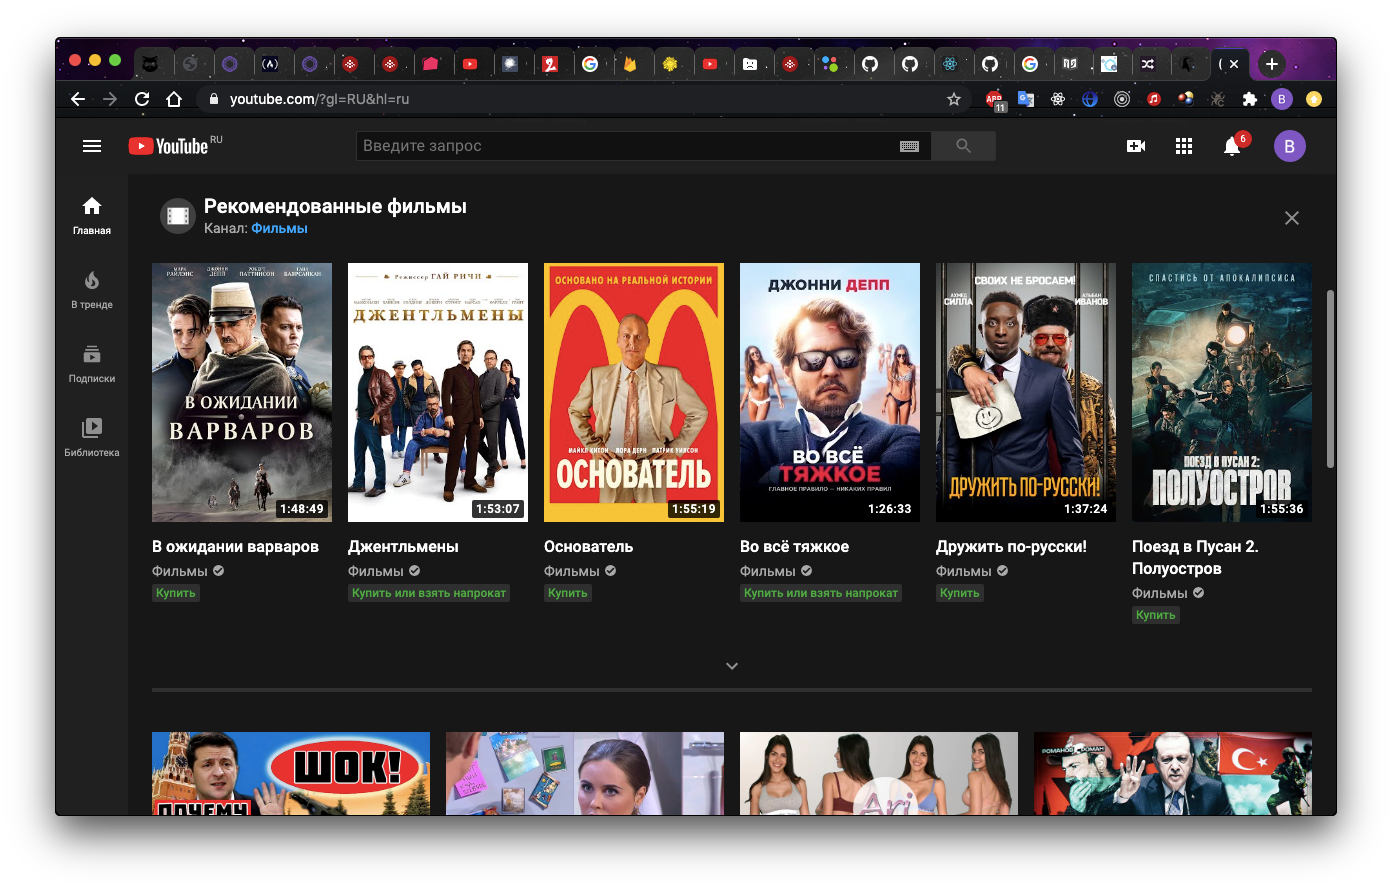
Task: Open the Поезд в Пусан 2 poster
Action: pos(1222,392)
